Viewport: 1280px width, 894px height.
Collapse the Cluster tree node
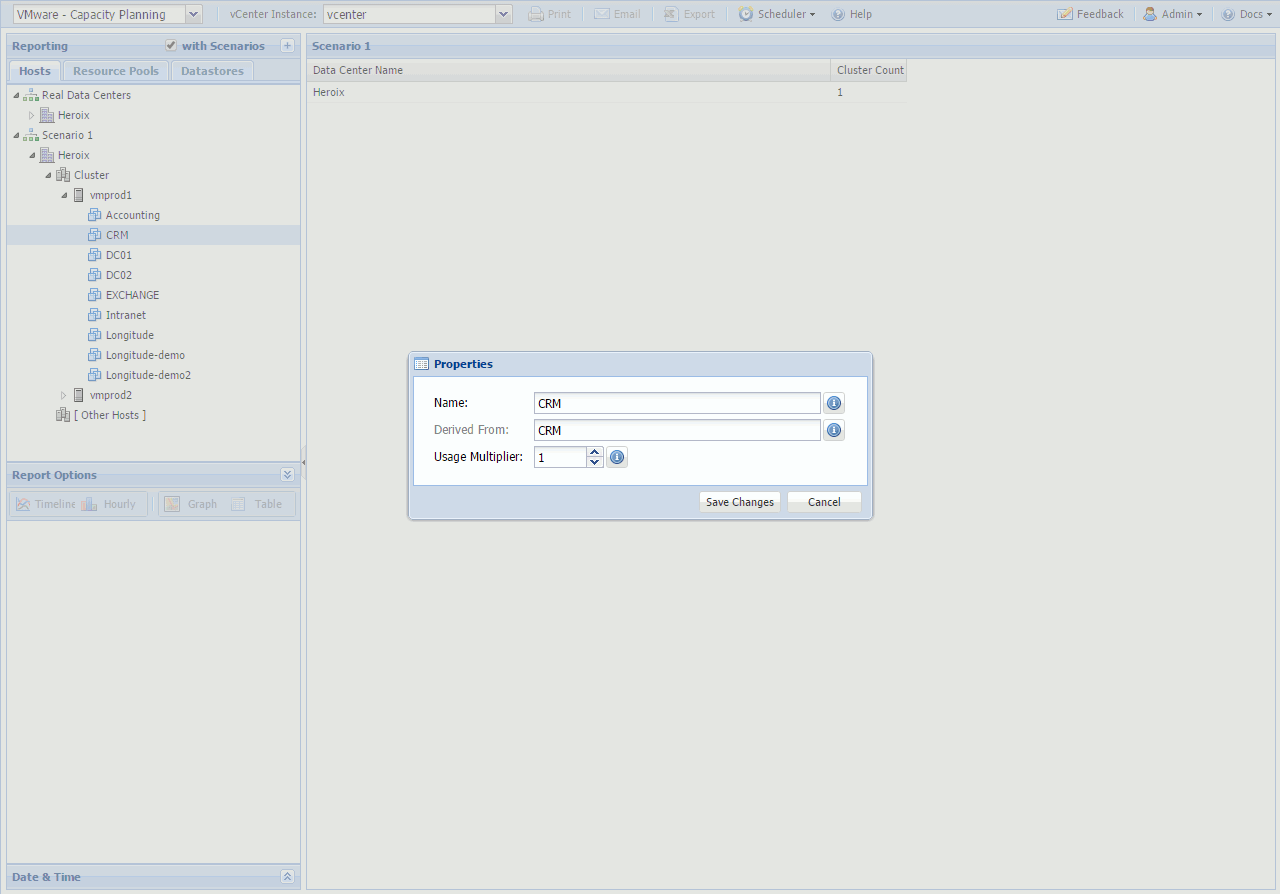click(47, 175)
